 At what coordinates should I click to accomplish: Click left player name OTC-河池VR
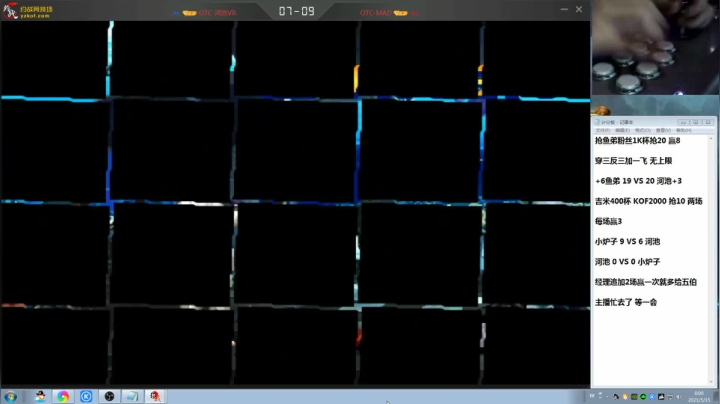[218, 13]
